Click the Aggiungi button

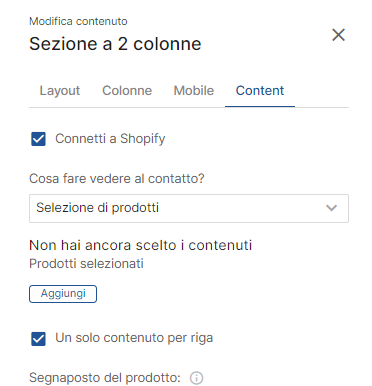tap(63, 294)
